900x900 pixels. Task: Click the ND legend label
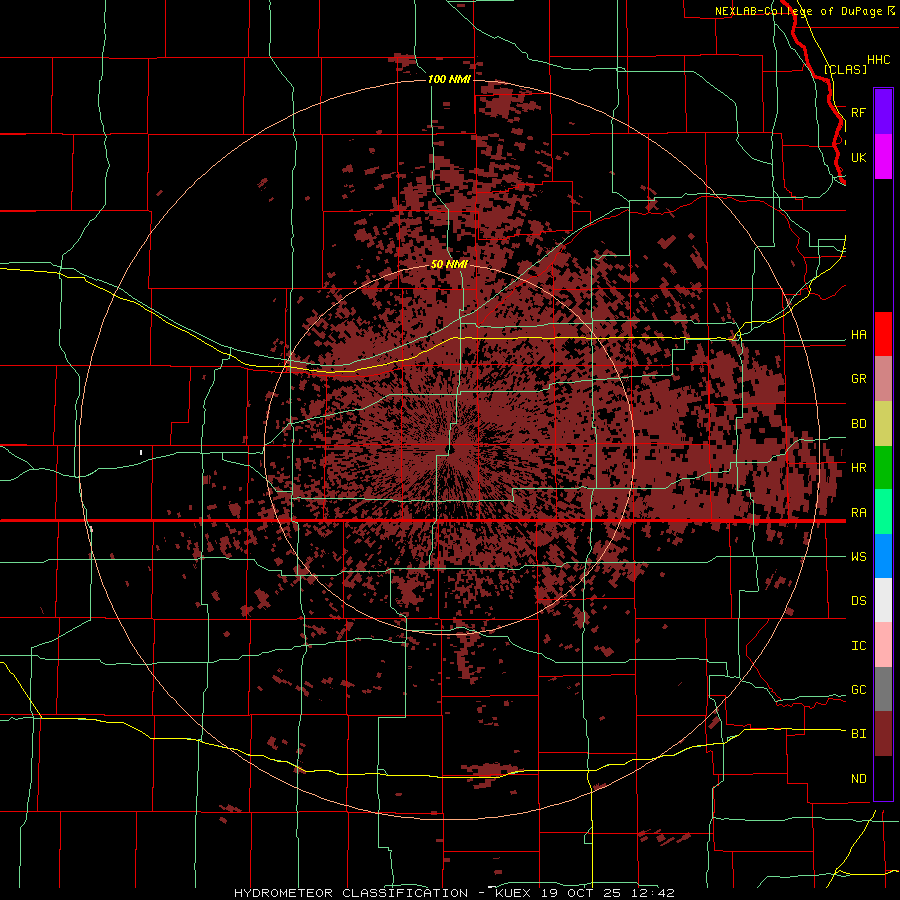(x=858, y=778)
